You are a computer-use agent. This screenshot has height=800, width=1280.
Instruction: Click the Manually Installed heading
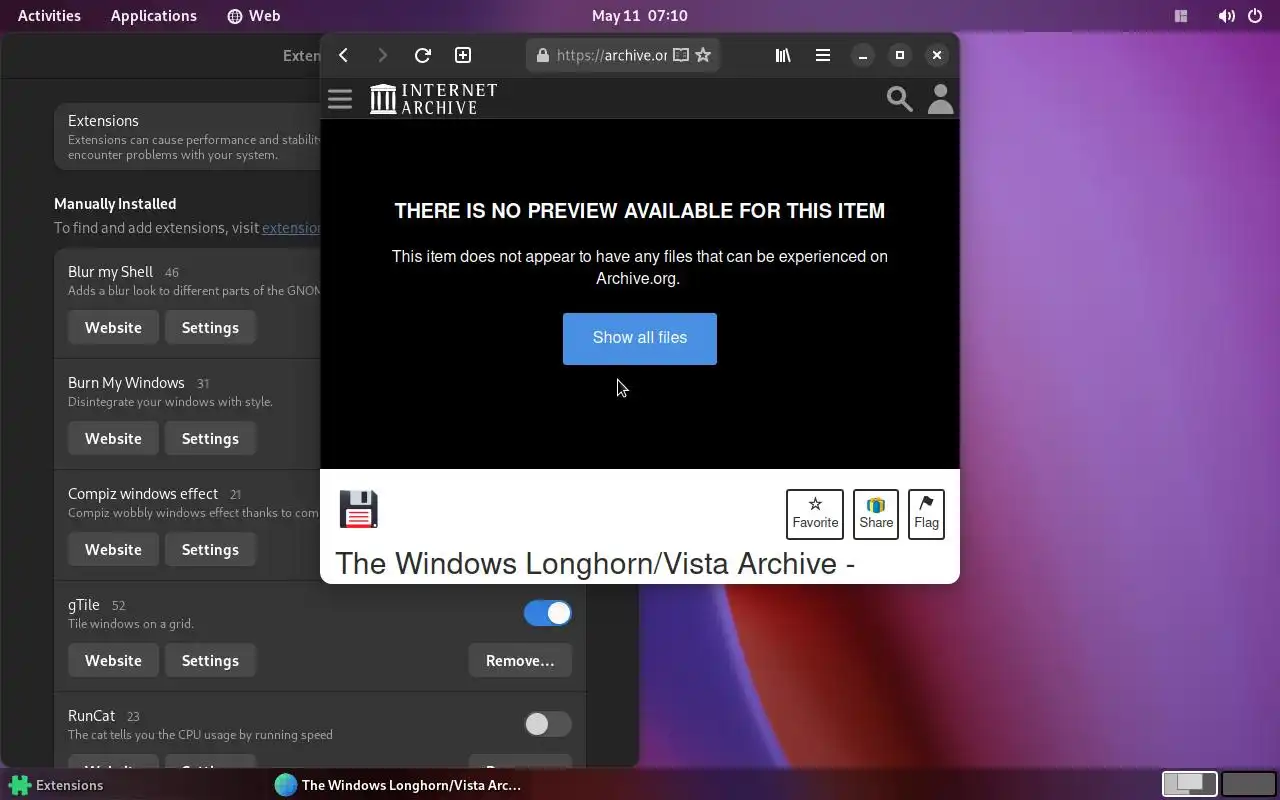pos(115,204)
